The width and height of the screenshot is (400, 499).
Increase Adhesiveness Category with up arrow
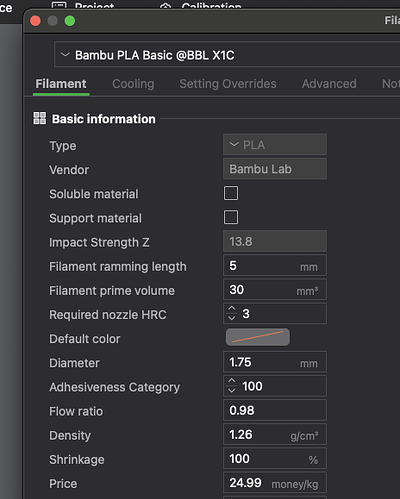(x=231, y=381)
